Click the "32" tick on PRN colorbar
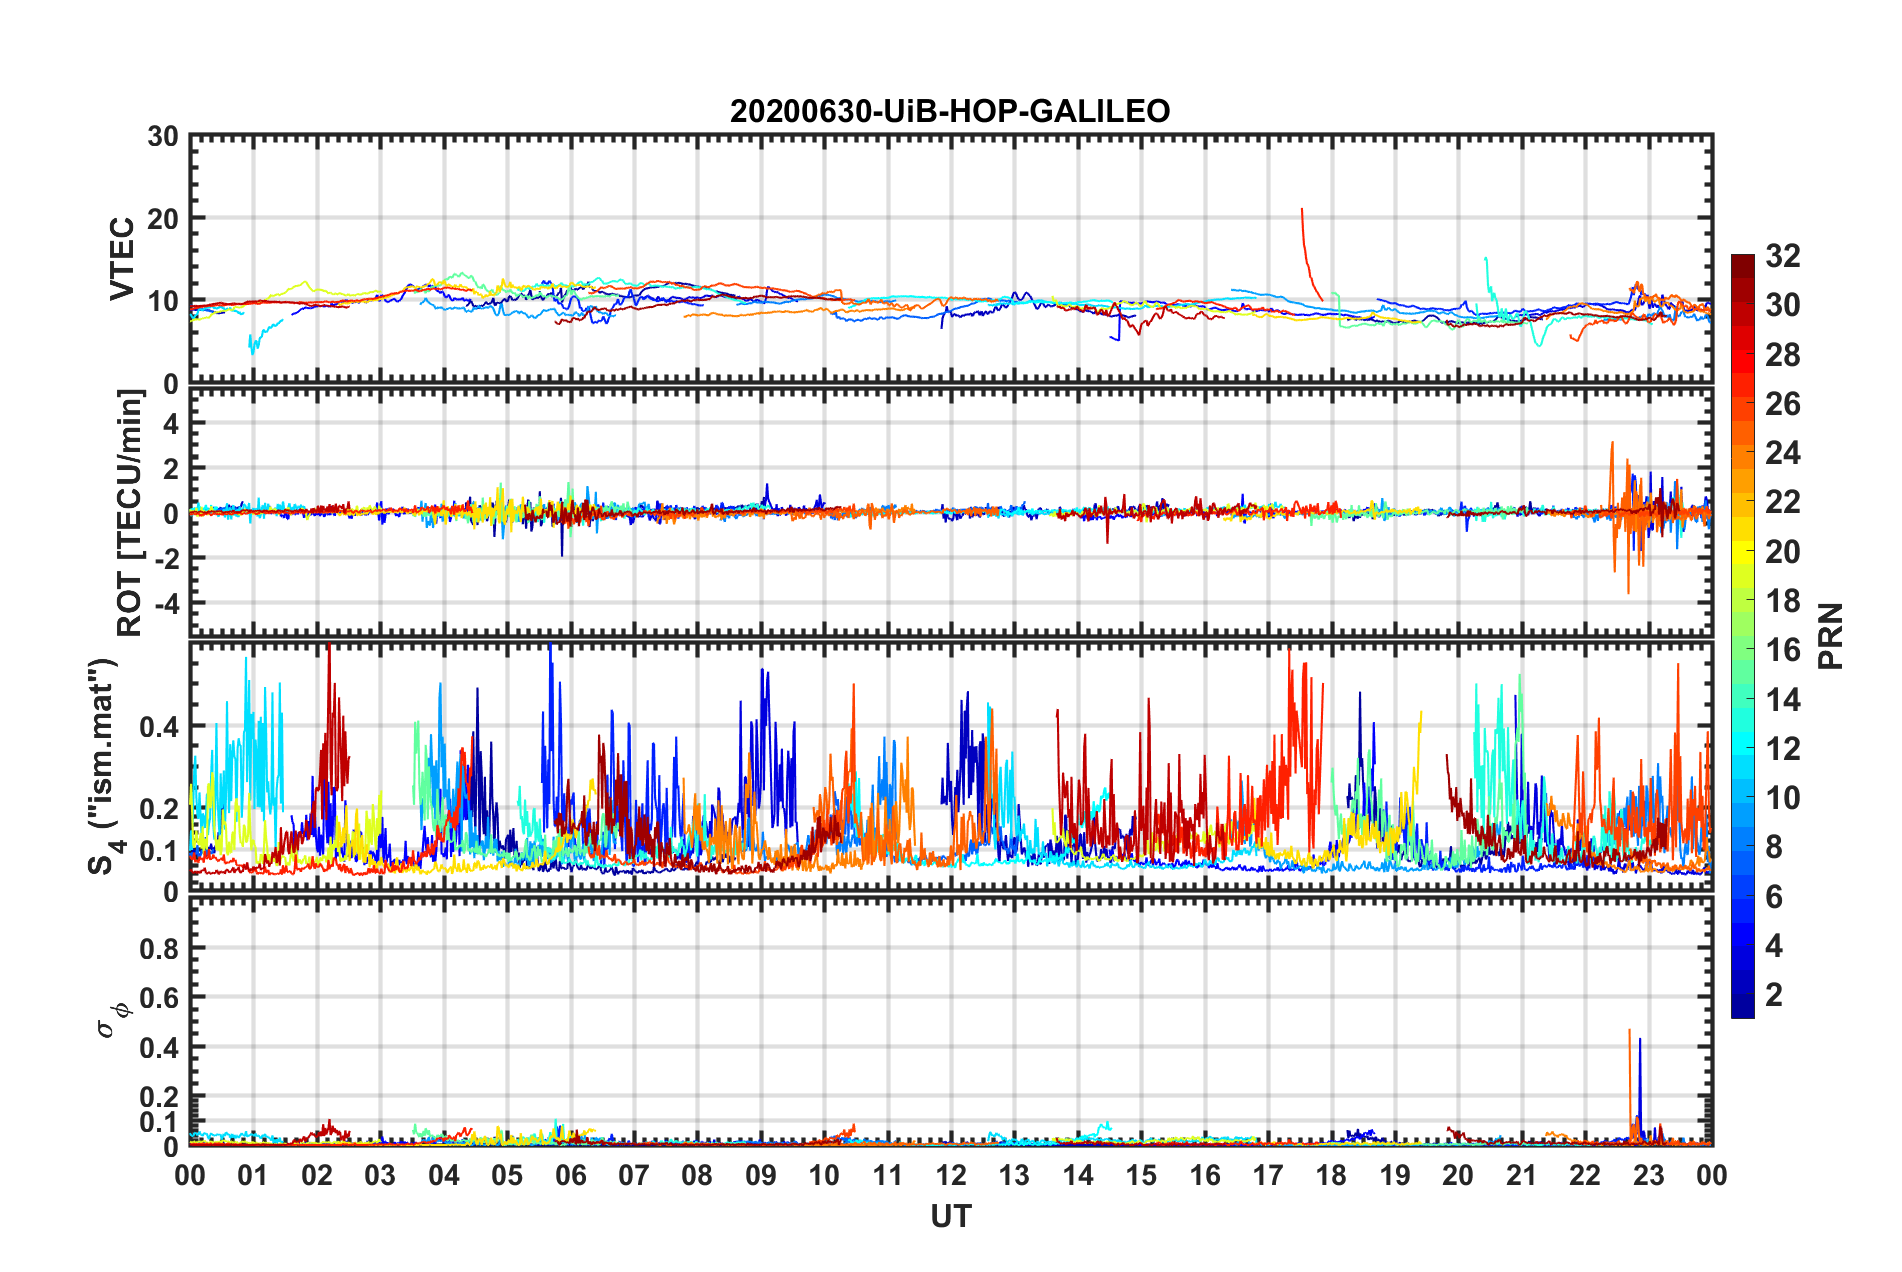 pyautogui.click(x=1782, y=256)
